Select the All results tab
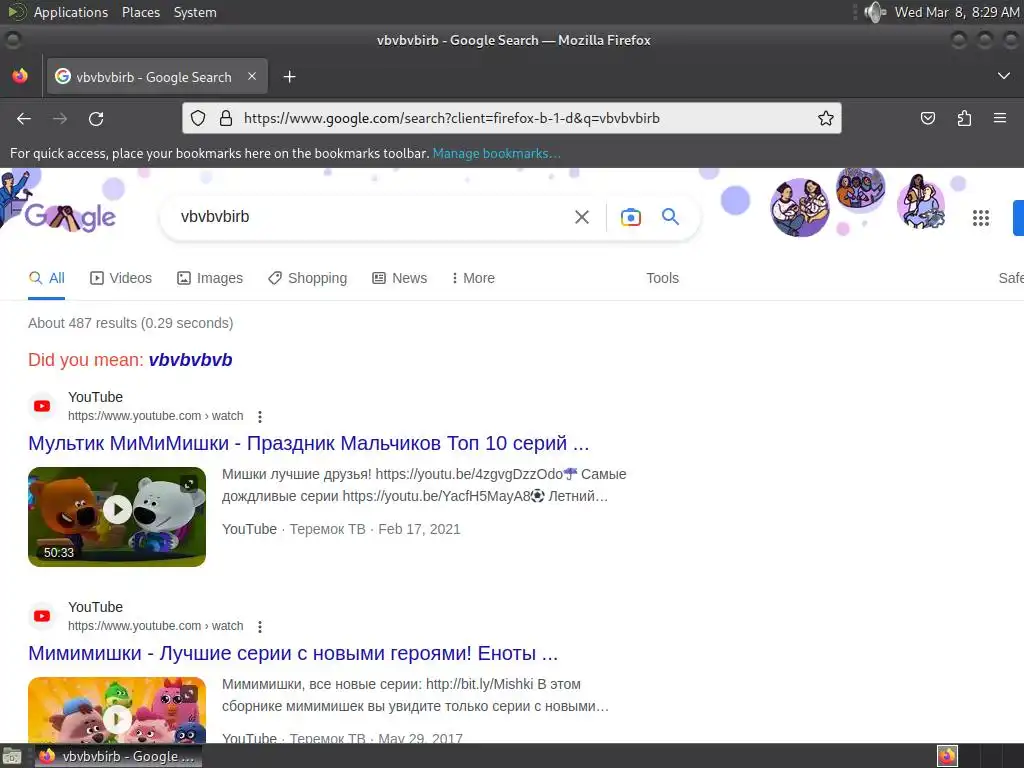1024x768 pixels. 46,278
